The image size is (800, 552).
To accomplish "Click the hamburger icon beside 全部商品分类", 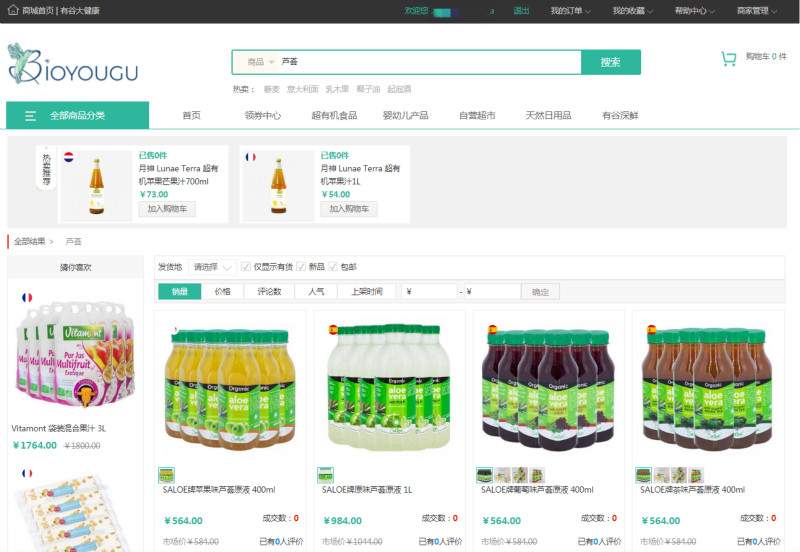I will 31,116.
